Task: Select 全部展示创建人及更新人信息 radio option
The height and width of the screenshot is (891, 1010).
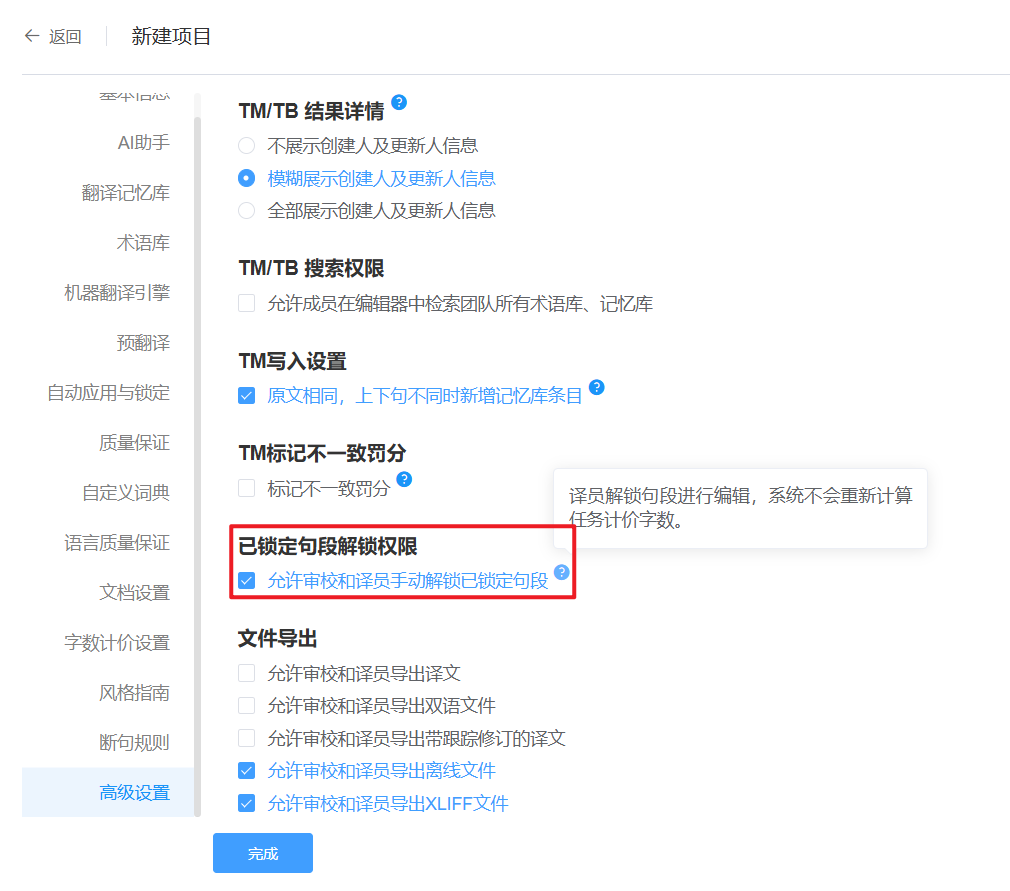Action: [246, 211]
